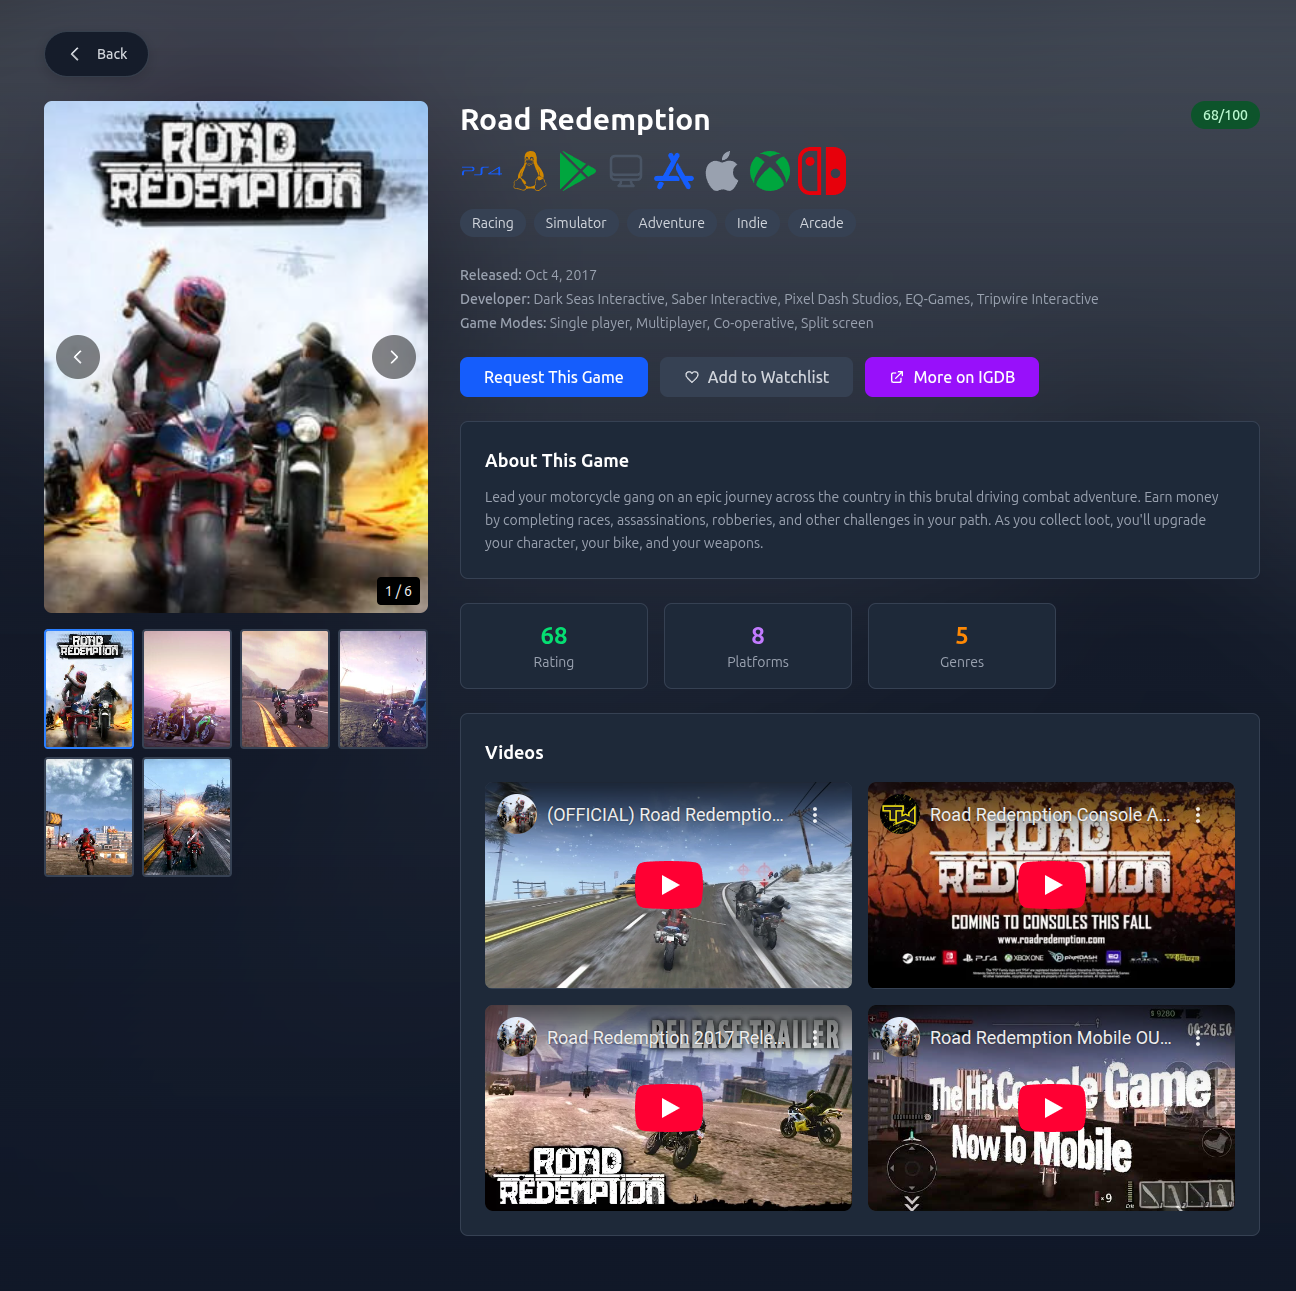Select the fifth thumbnail with cloudy city
Image resolution: width=1296 pixels, height=1291 pixels.
pos(89,817)
